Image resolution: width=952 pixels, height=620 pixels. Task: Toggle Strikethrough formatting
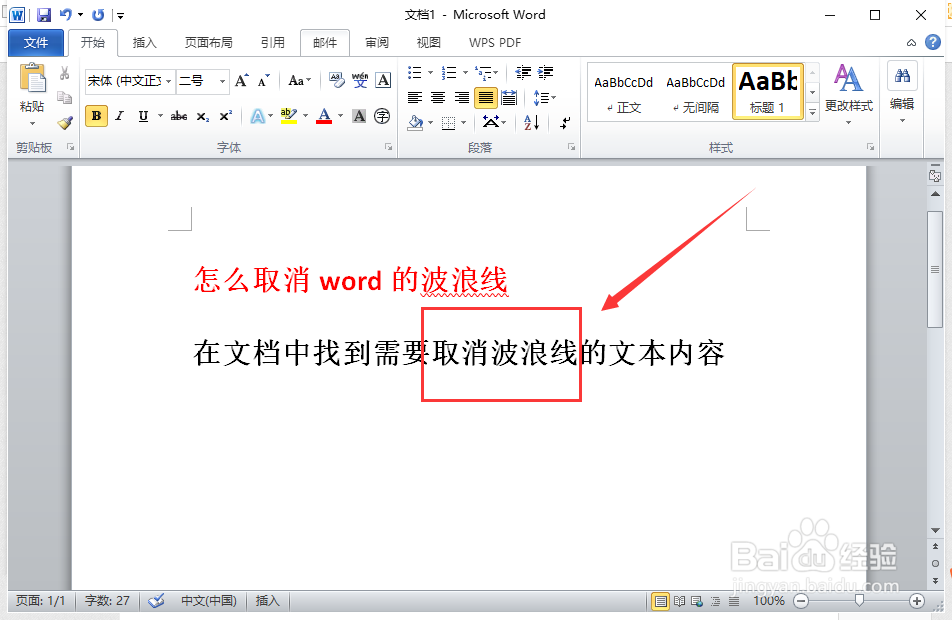[x=178, y=116]
